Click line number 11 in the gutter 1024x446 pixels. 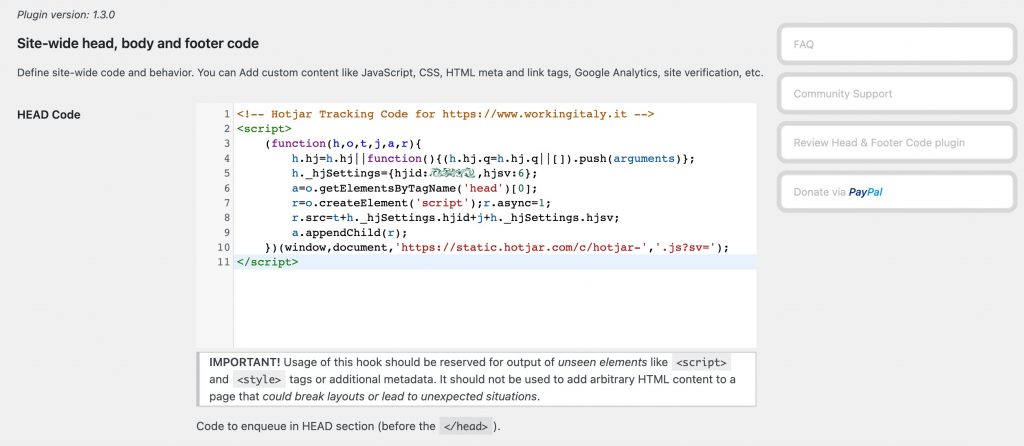coord(223,263)
